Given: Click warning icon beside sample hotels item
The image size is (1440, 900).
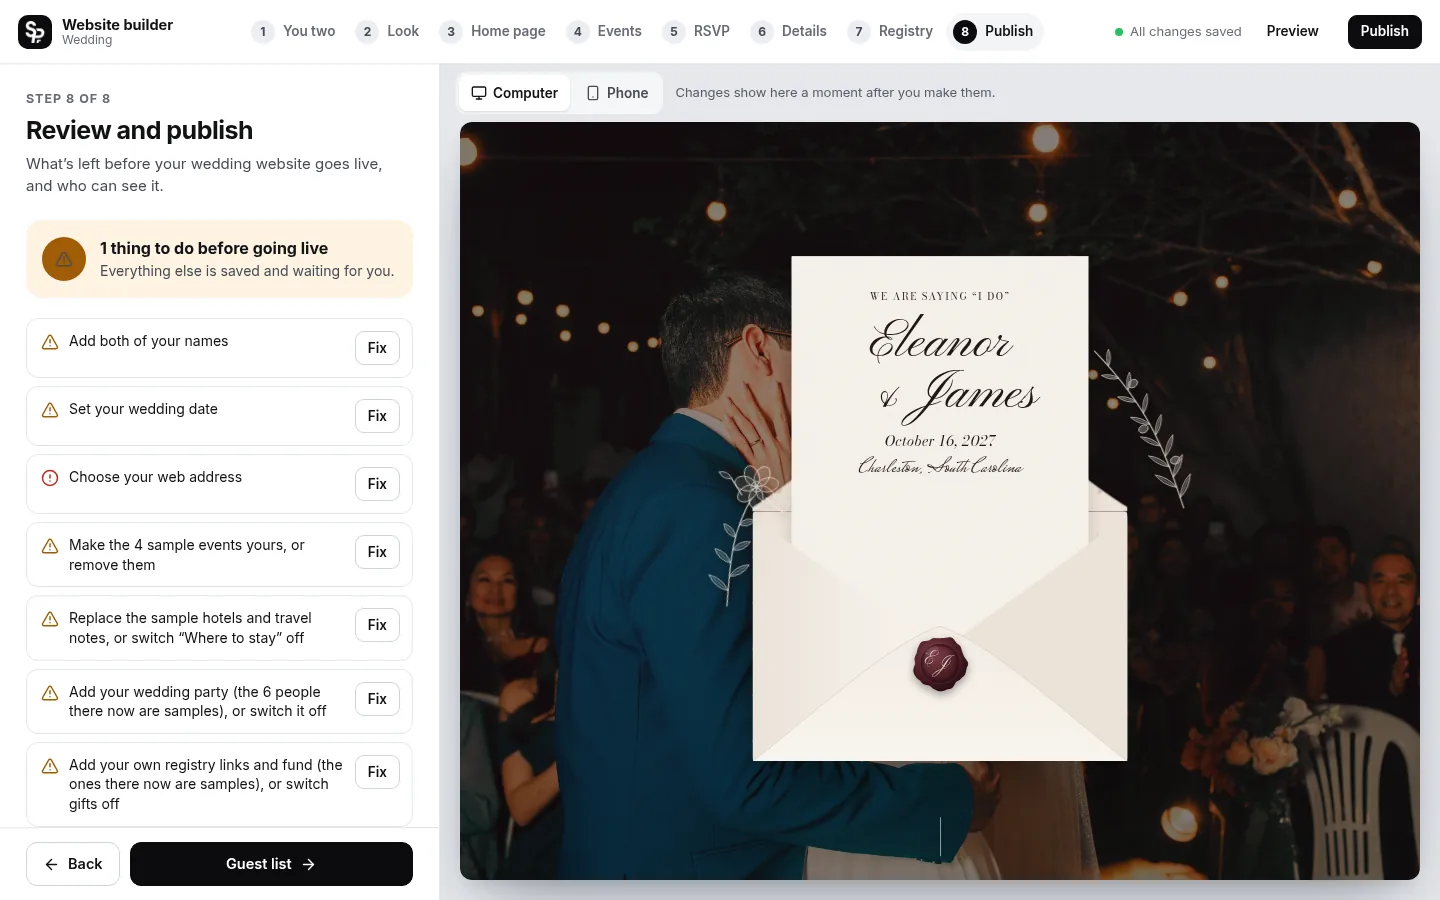Looking at the screenshot, I should (x=50, y=619).
